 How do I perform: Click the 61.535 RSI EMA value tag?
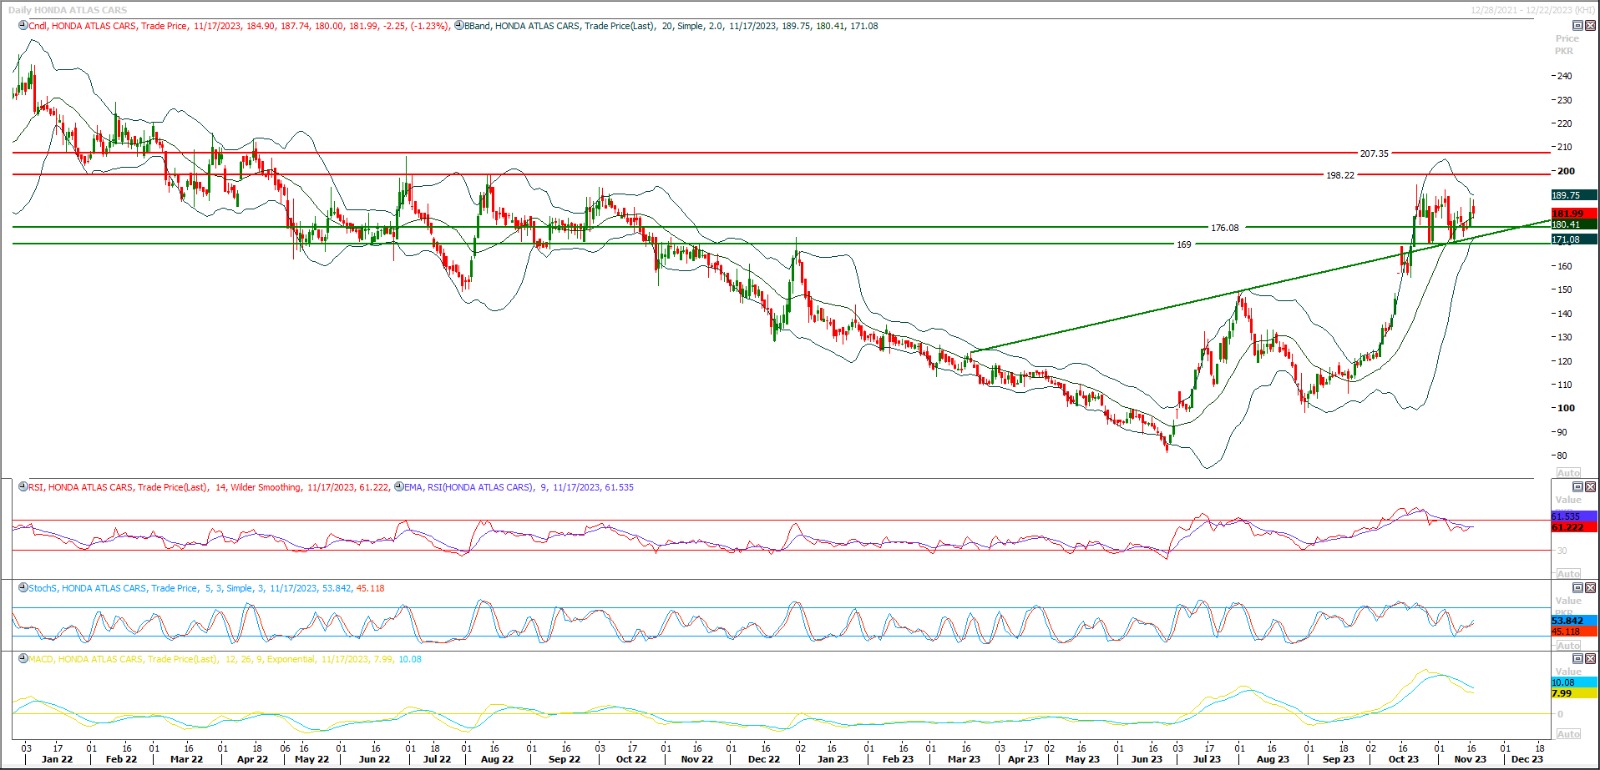[1574, 516]
